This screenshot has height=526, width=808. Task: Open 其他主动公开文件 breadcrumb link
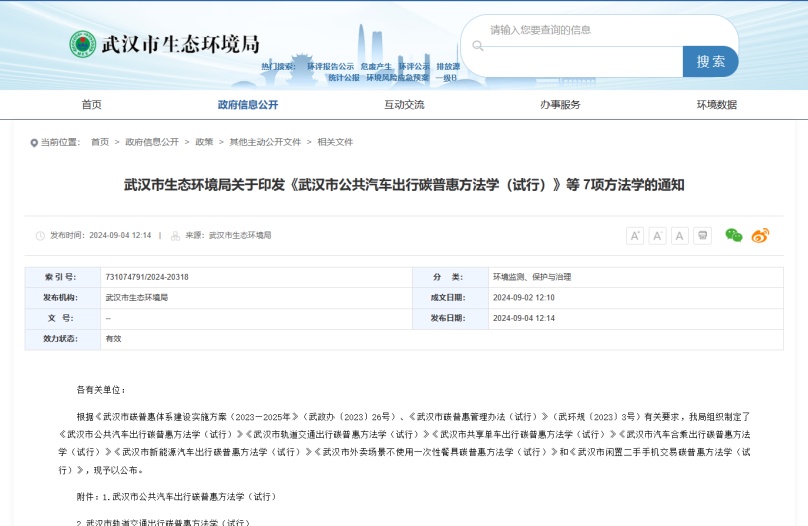[x=265, y=142]
